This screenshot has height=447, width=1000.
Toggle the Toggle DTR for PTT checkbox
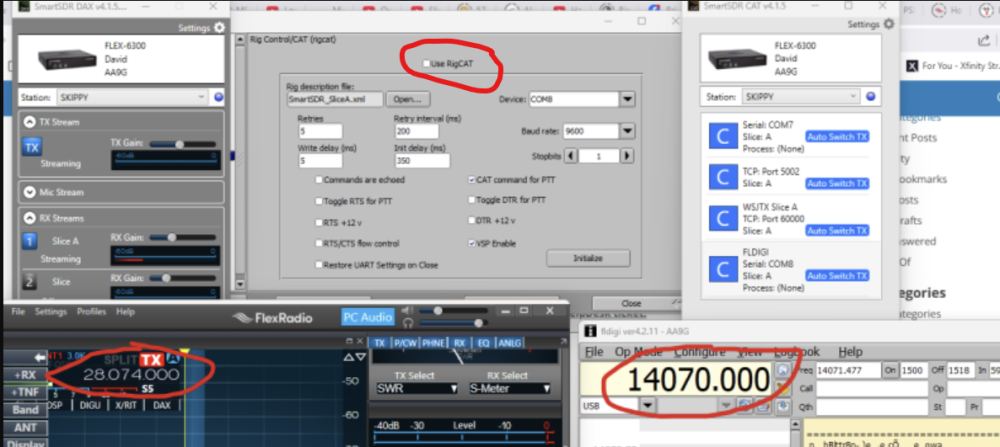click(472, 200)
